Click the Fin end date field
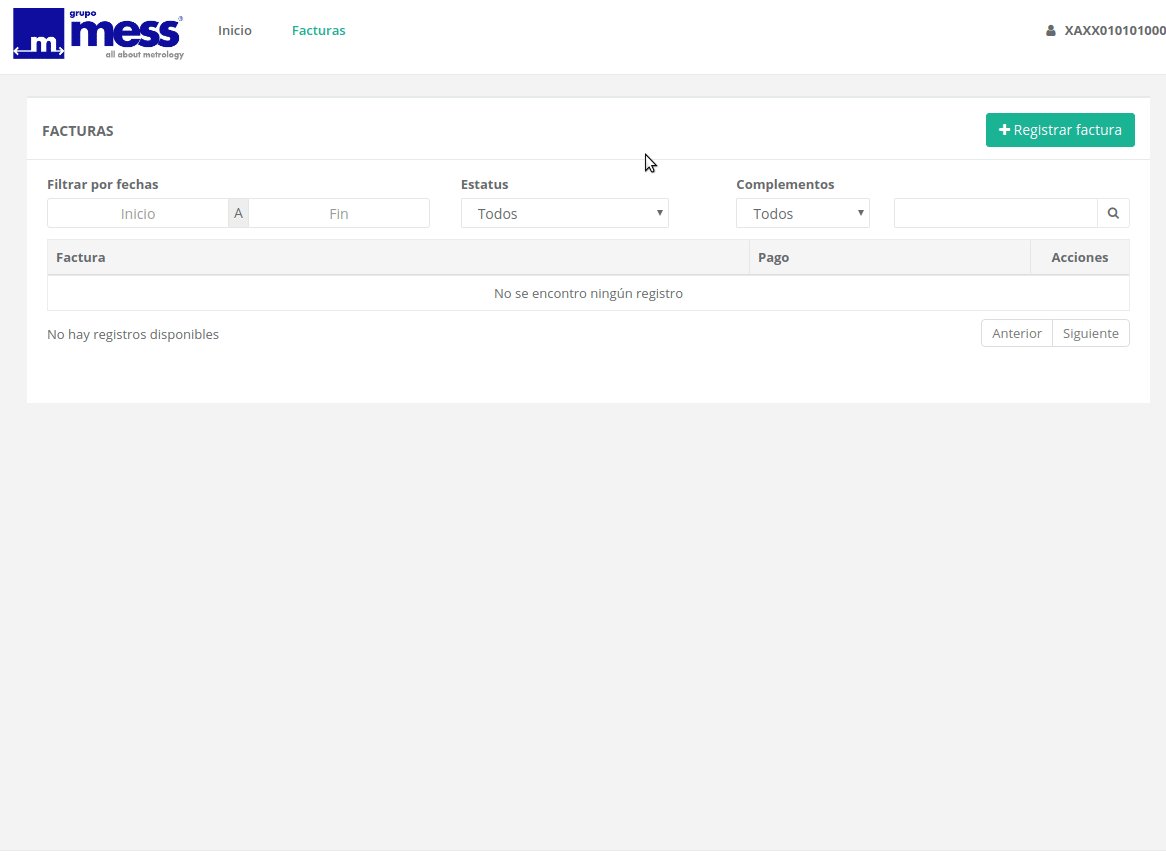This screenshot has width=1166, height=863. click(338, 213)
